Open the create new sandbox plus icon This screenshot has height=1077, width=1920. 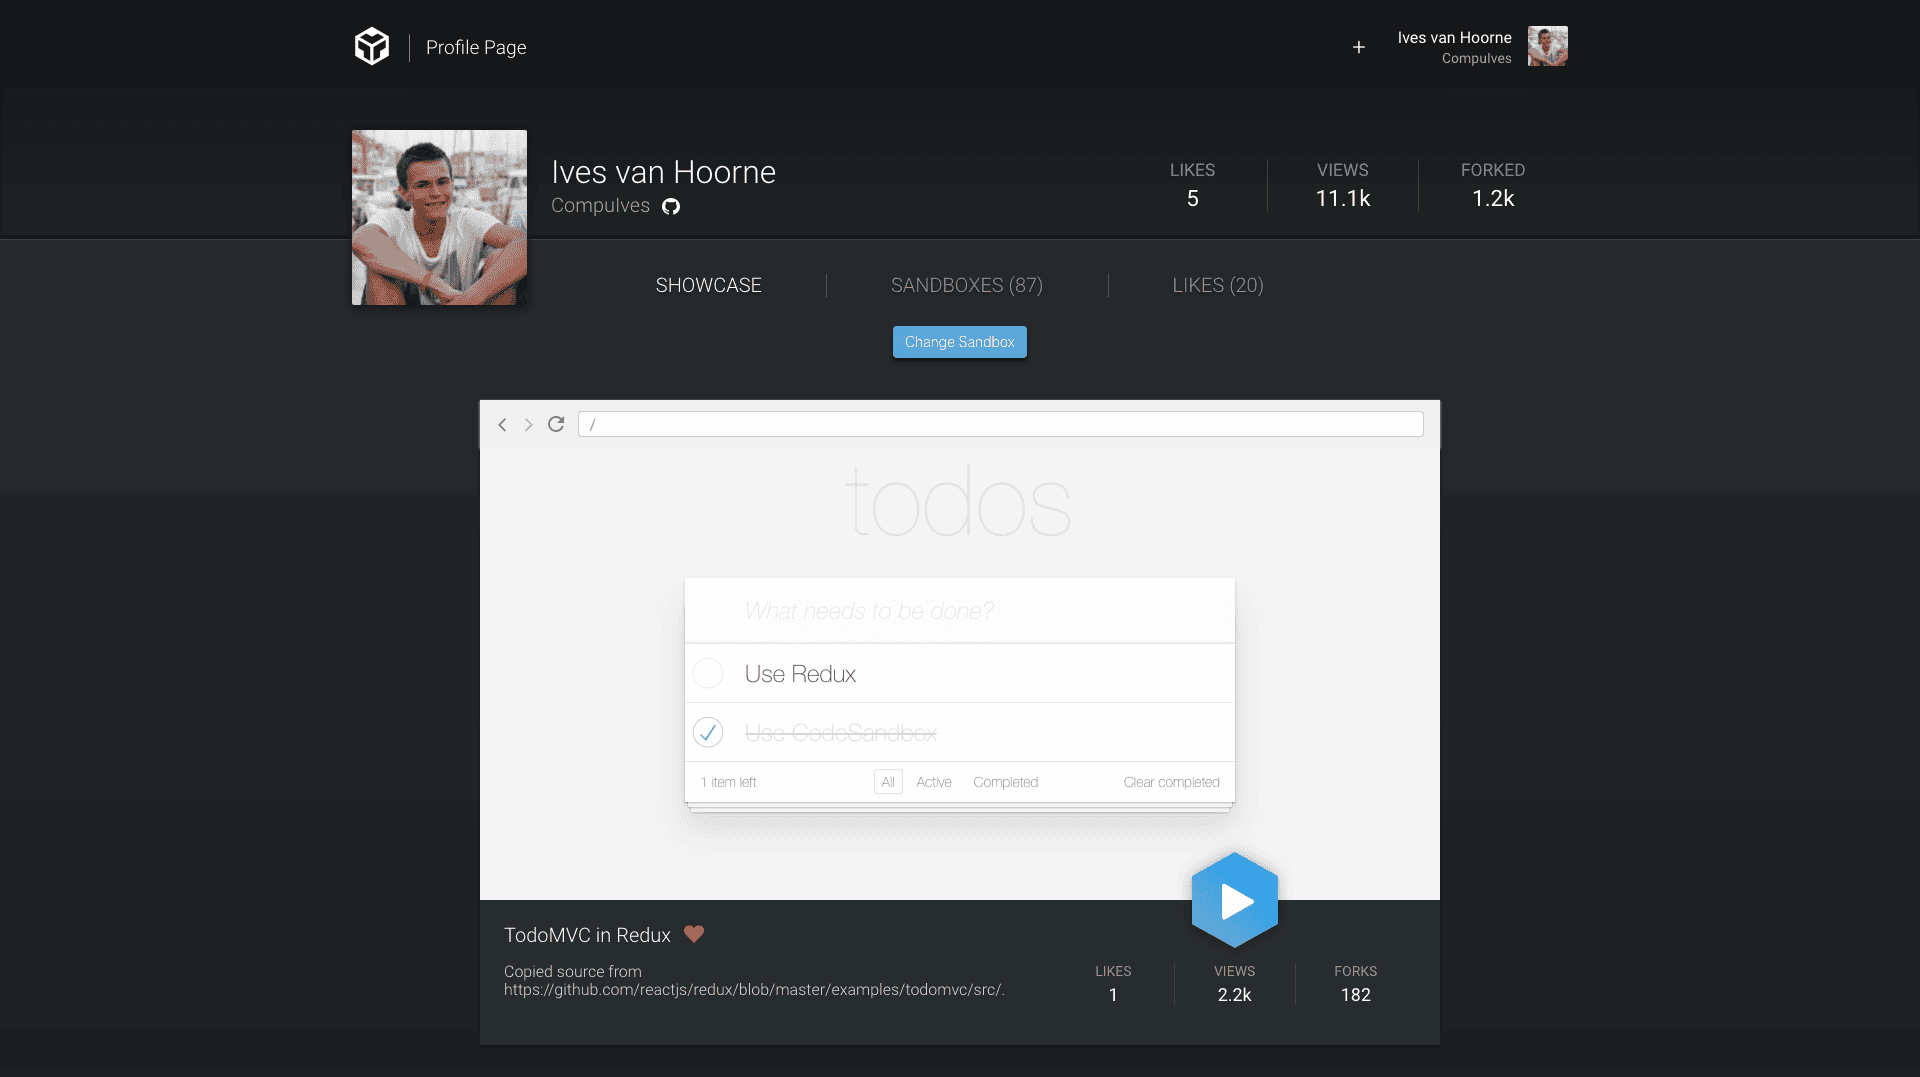click(1359, 47)
